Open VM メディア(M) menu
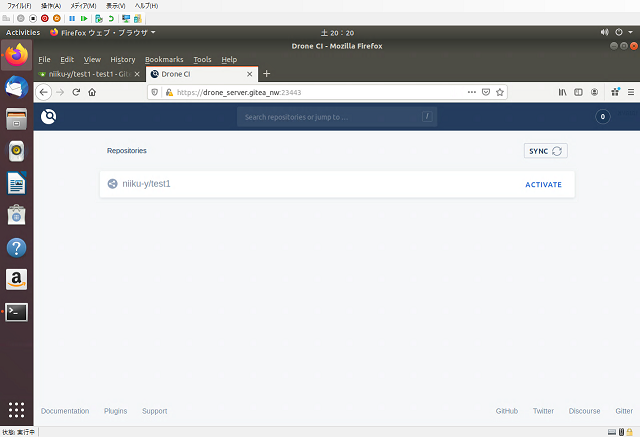640x437 pixels. click(x=83, y=6)
